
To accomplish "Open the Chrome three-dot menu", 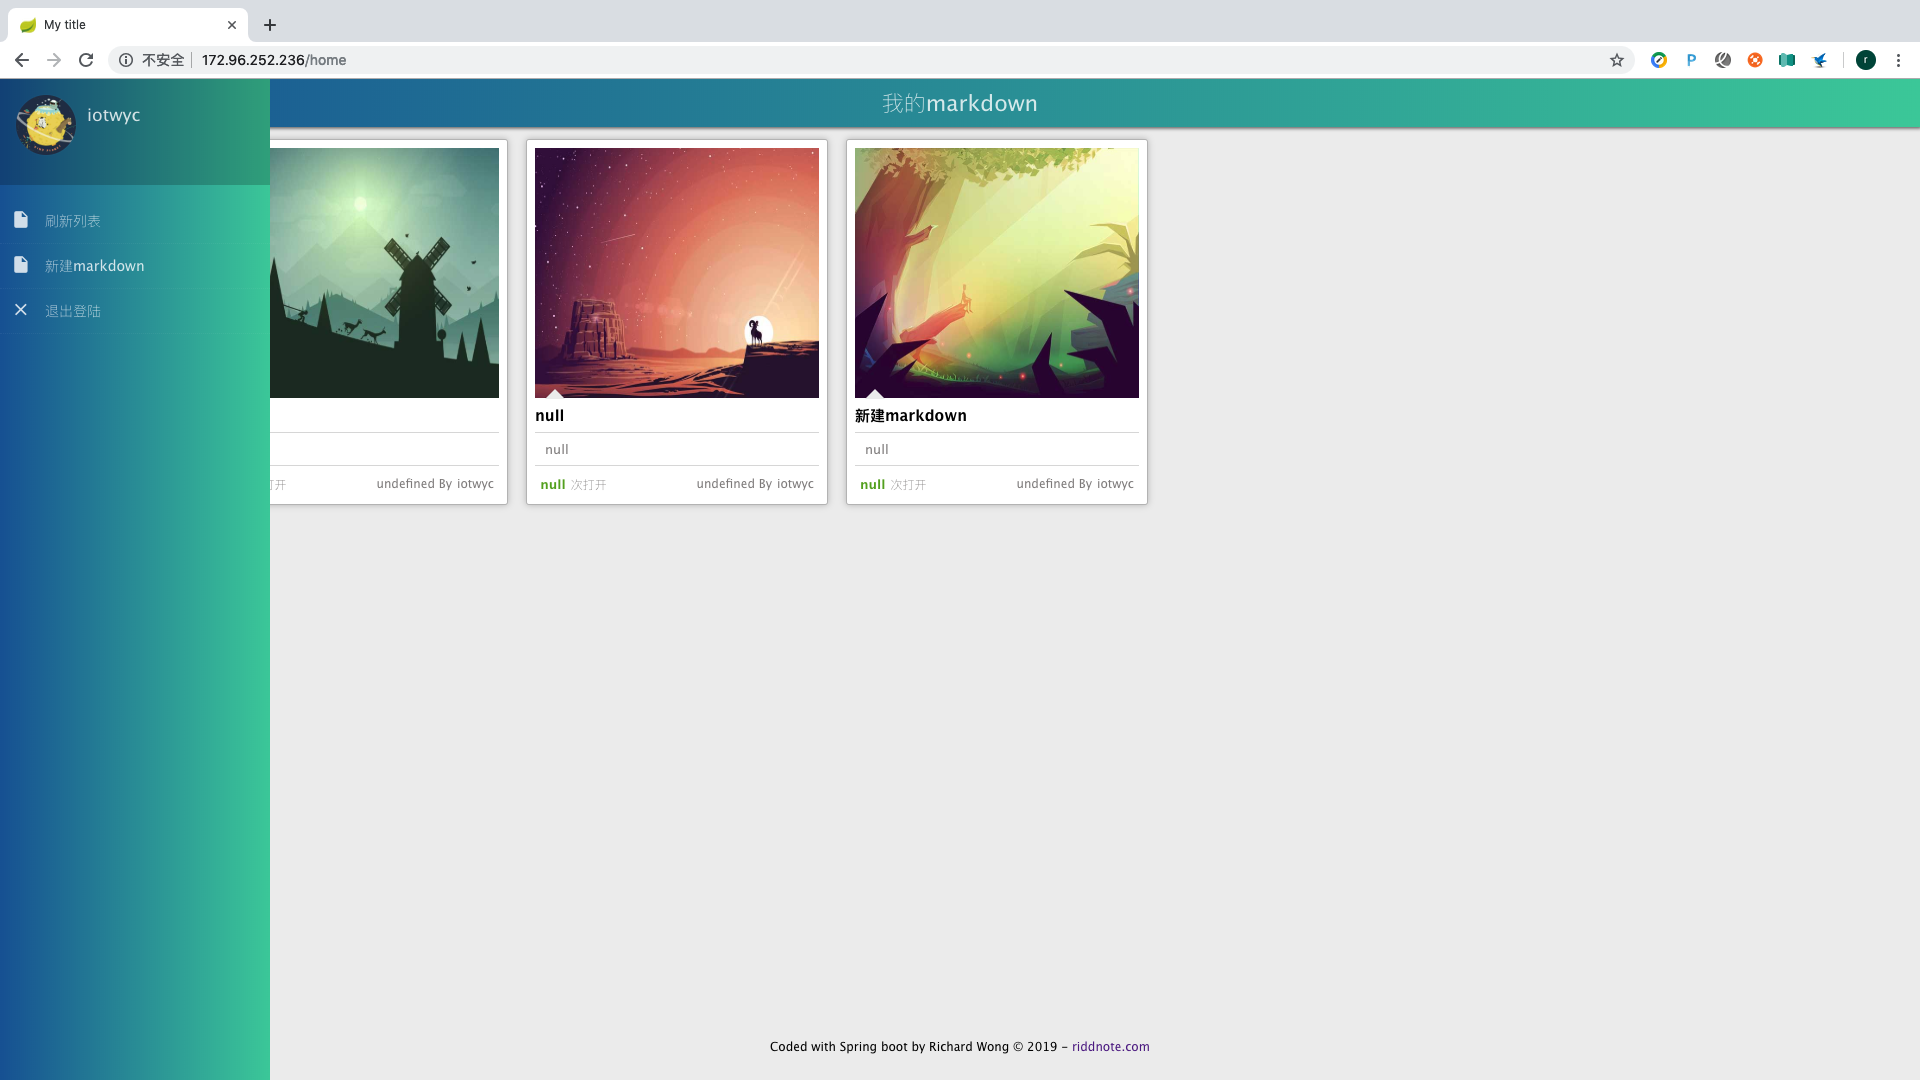I will 1898,60.
